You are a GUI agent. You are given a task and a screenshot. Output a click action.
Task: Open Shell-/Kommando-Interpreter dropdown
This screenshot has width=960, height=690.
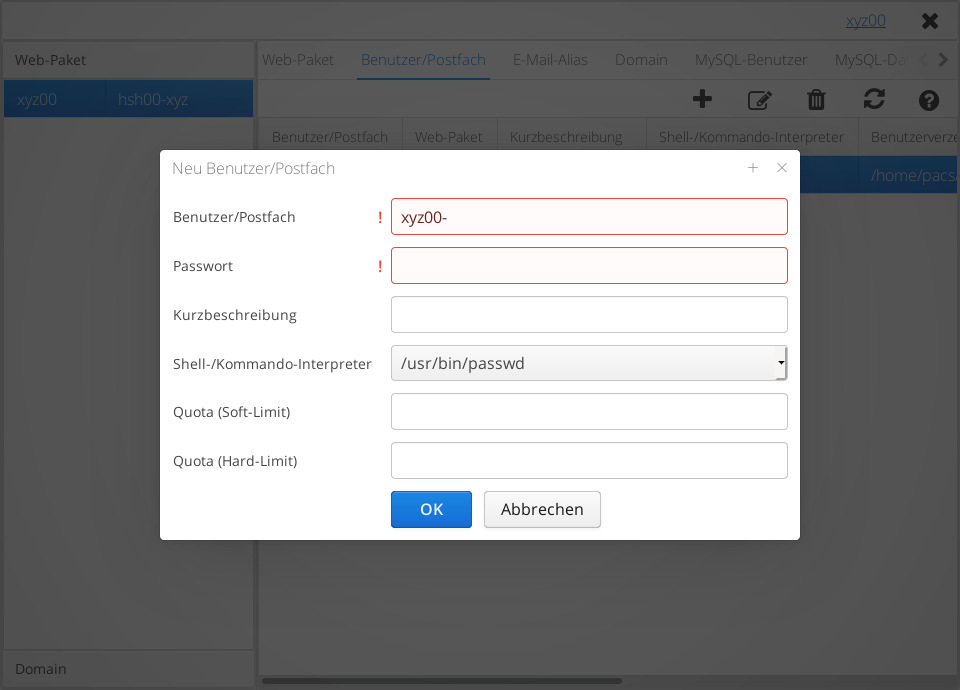click(x=588, y=364)
